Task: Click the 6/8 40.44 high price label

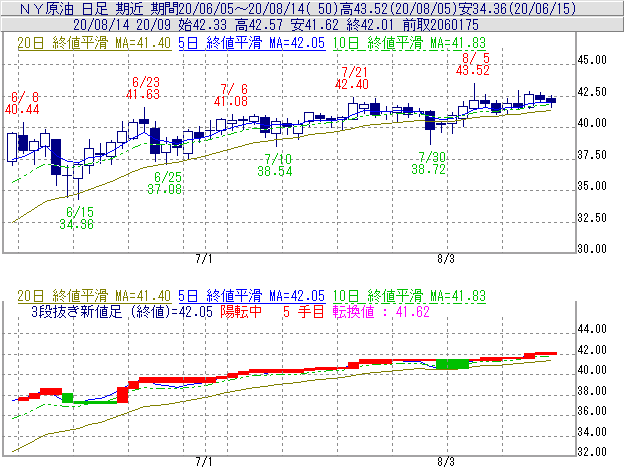Action: [x=22, y=103]
